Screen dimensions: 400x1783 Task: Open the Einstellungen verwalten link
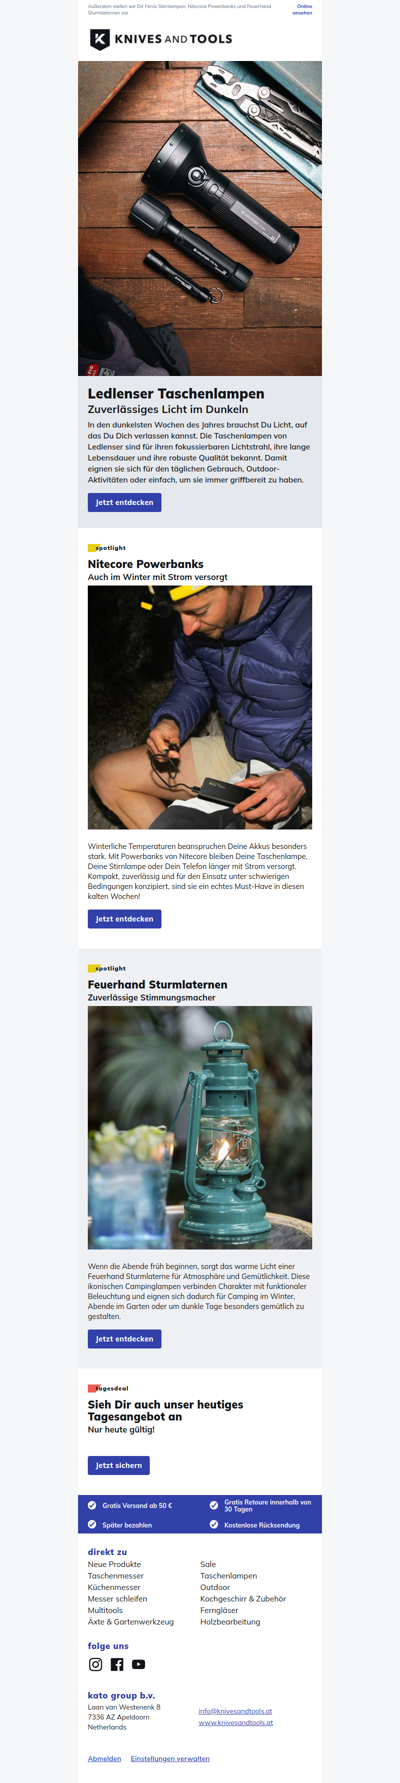(170, 1758)
